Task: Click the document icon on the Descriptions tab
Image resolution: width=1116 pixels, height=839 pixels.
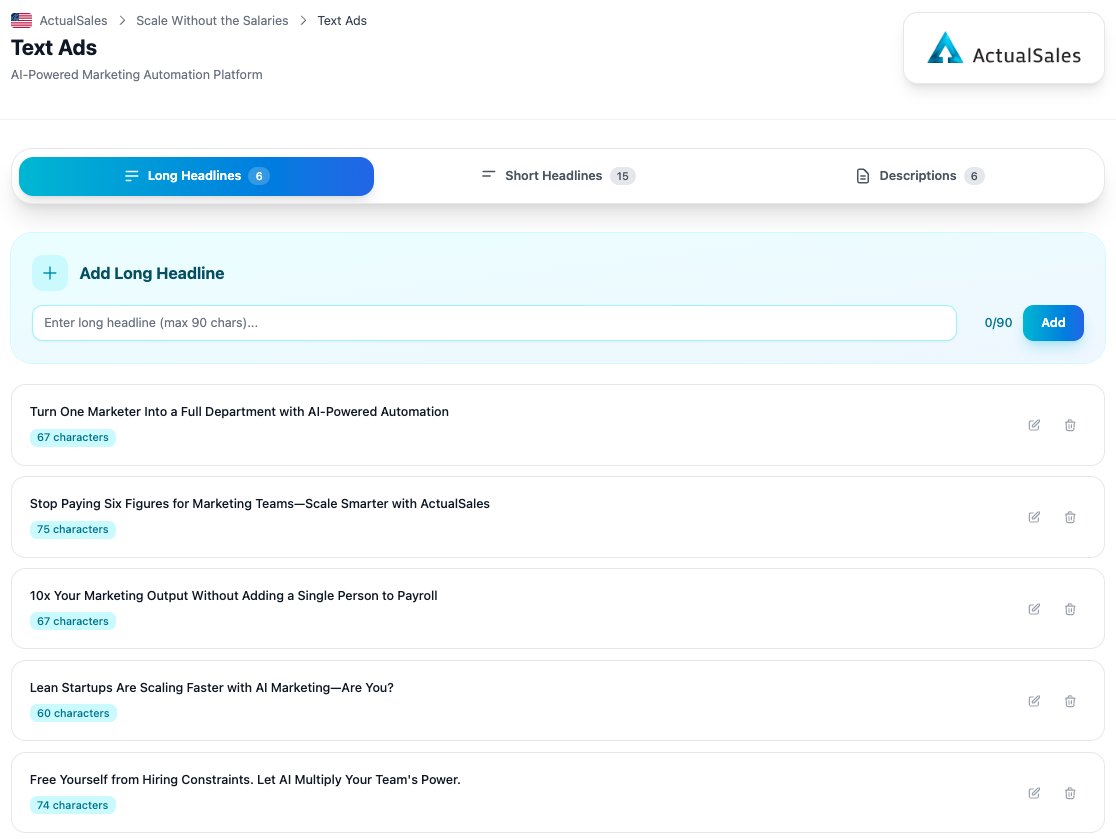Action: tap(862, 175)
